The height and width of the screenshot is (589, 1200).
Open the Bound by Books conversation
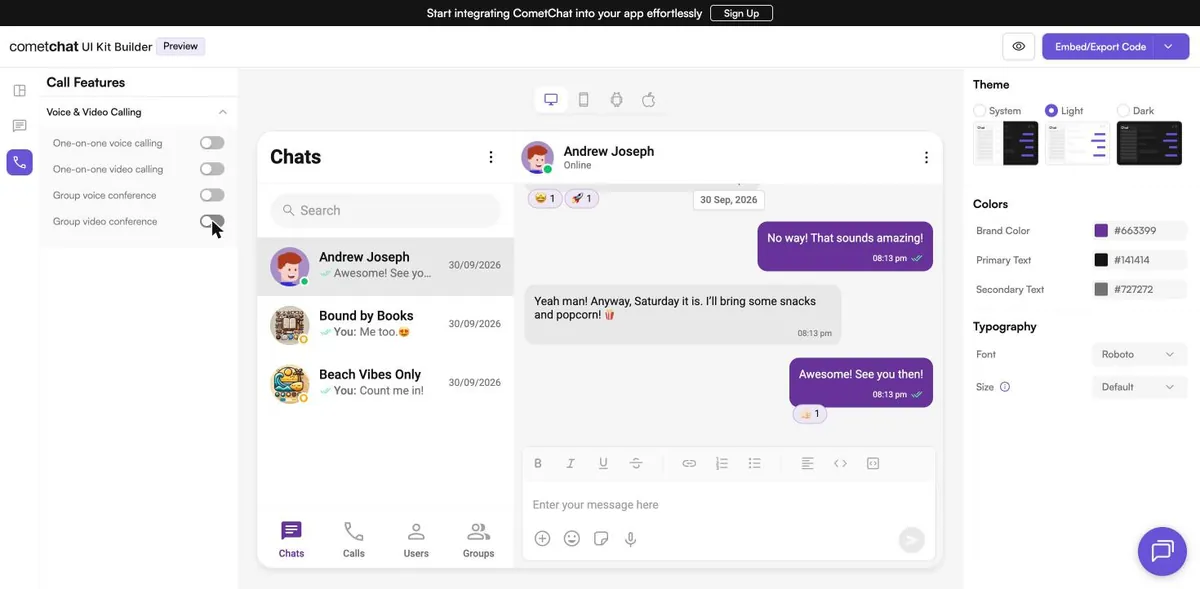pos(385,324)
